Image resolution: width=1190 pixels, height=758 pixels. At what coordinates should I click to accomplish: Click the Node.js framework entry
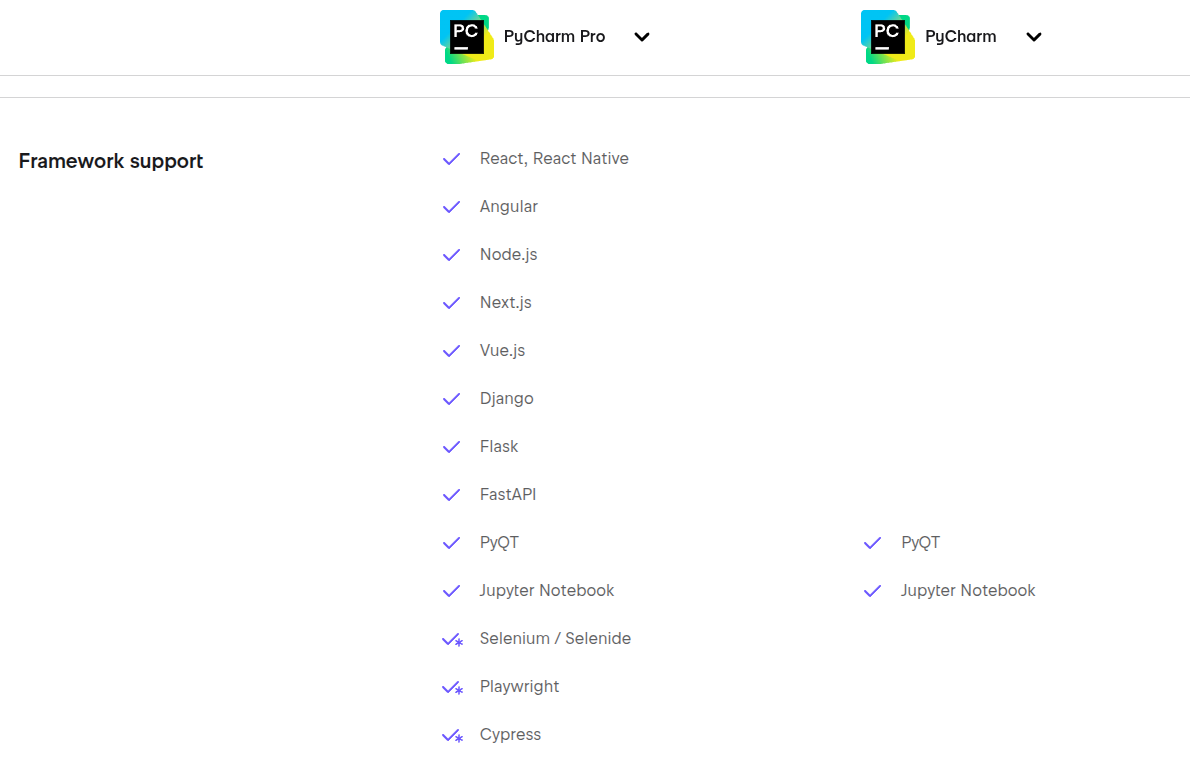point(508,254)
